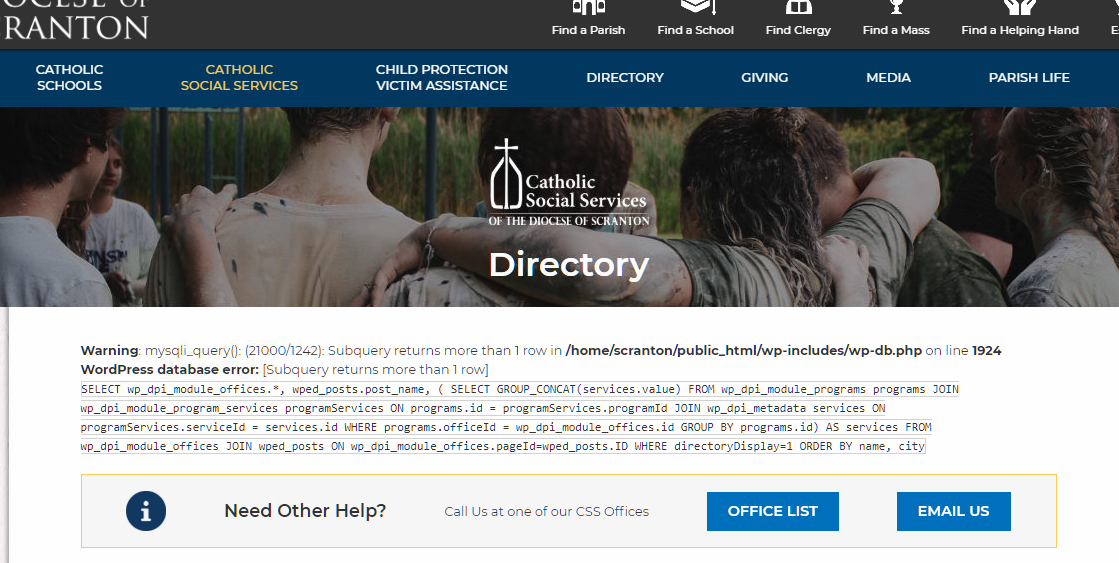This screenshot has width=1119, height=563.
Task: Go to the Giving menu item
Action: pos(764,78)
